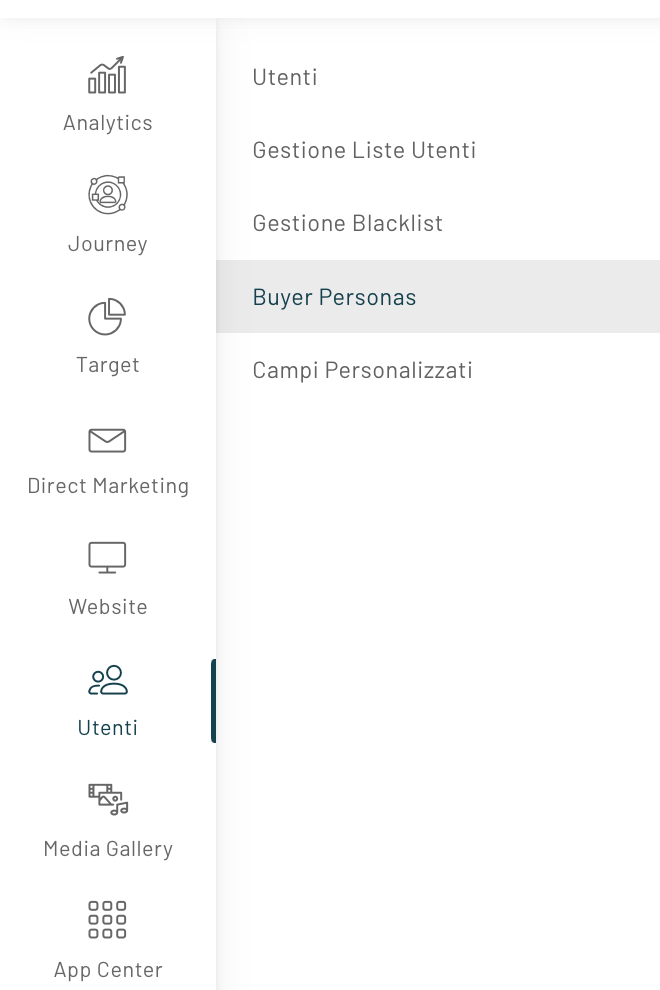The image size is (660, 990).
Task: Click the Journey label in sidebar
Action: coord(108,244)
